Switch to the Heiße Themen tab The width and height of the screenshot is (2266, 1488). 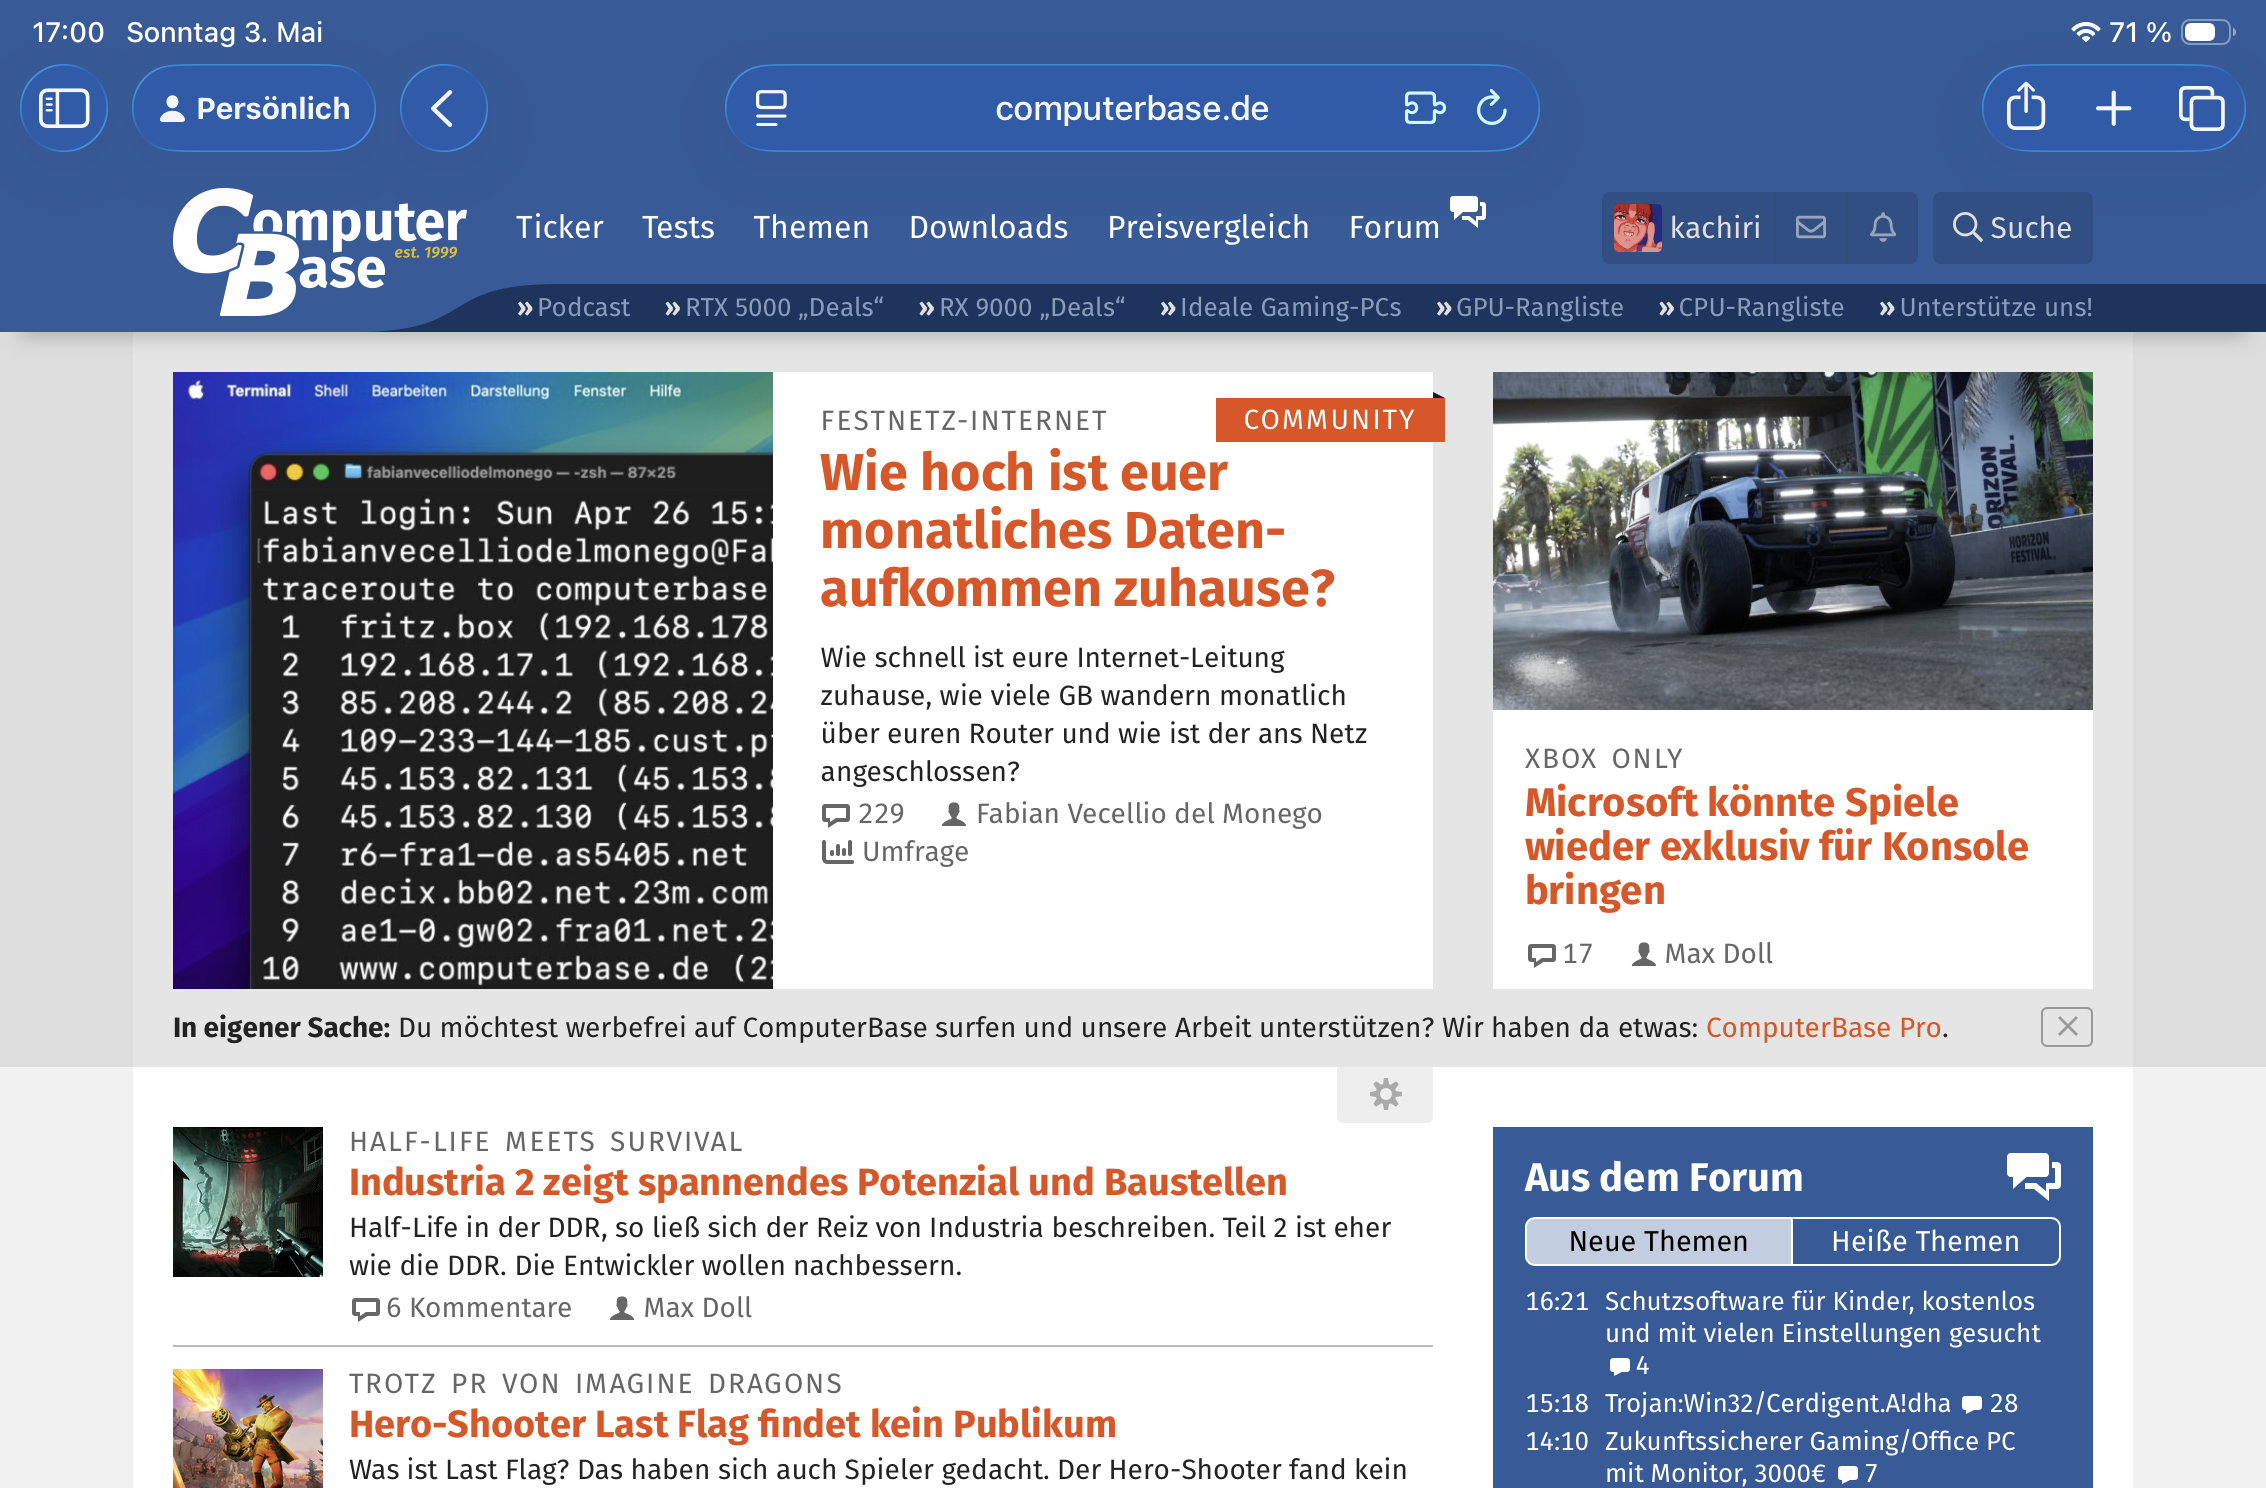[1926, 1241]
